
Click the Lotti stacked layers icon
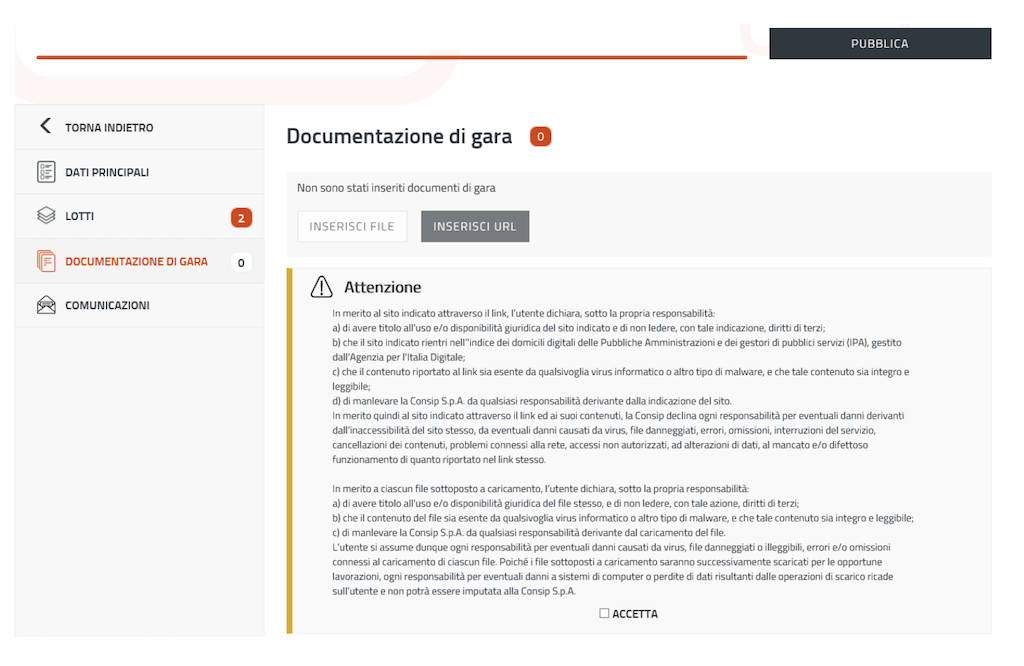click(46, 216)
